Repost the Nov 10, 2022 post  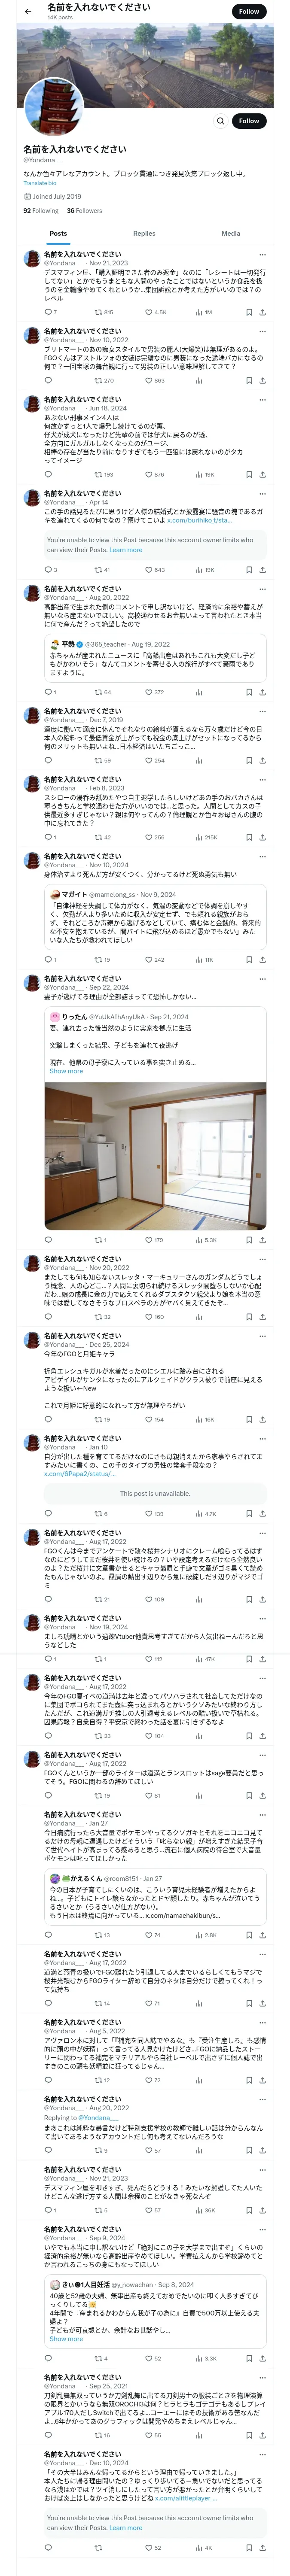click(x=104, y=380)
